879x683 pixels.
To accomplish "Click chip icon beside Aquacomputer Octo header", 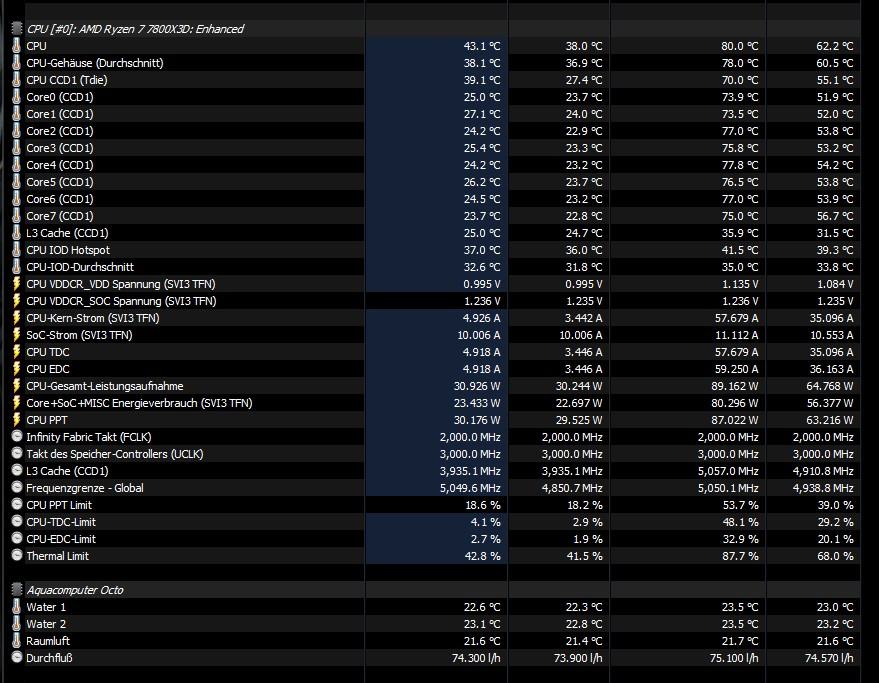I will pos(17,589).
